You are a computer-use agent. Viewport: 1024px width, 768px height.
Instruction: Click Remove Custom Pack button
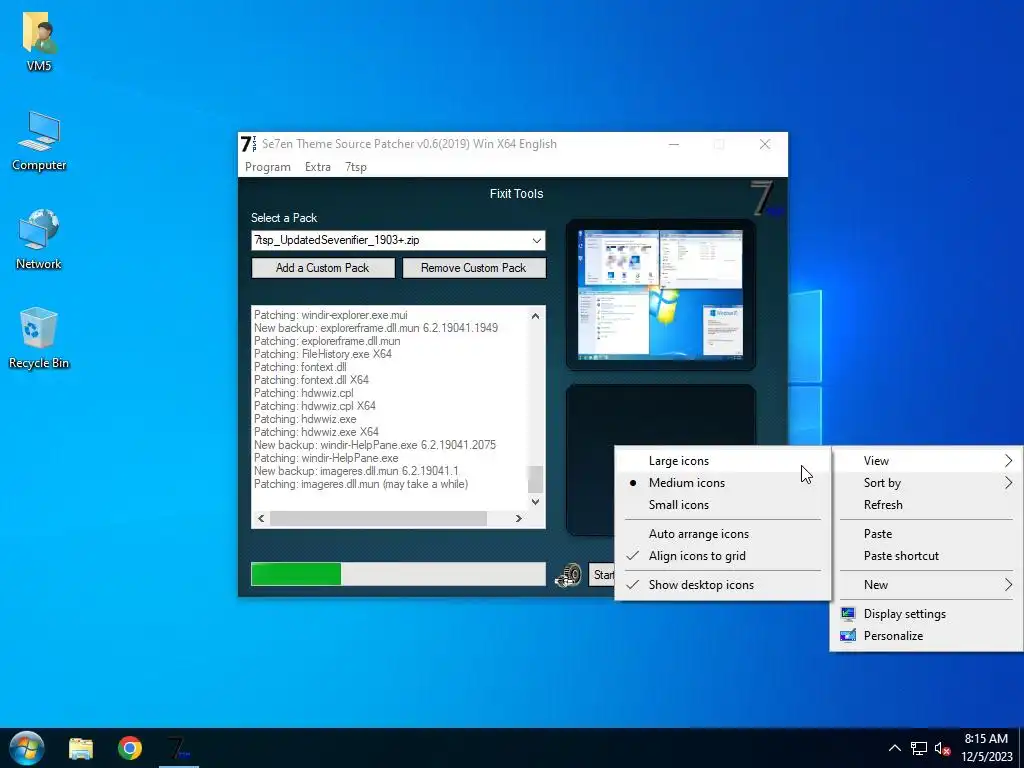coord(473,268)
